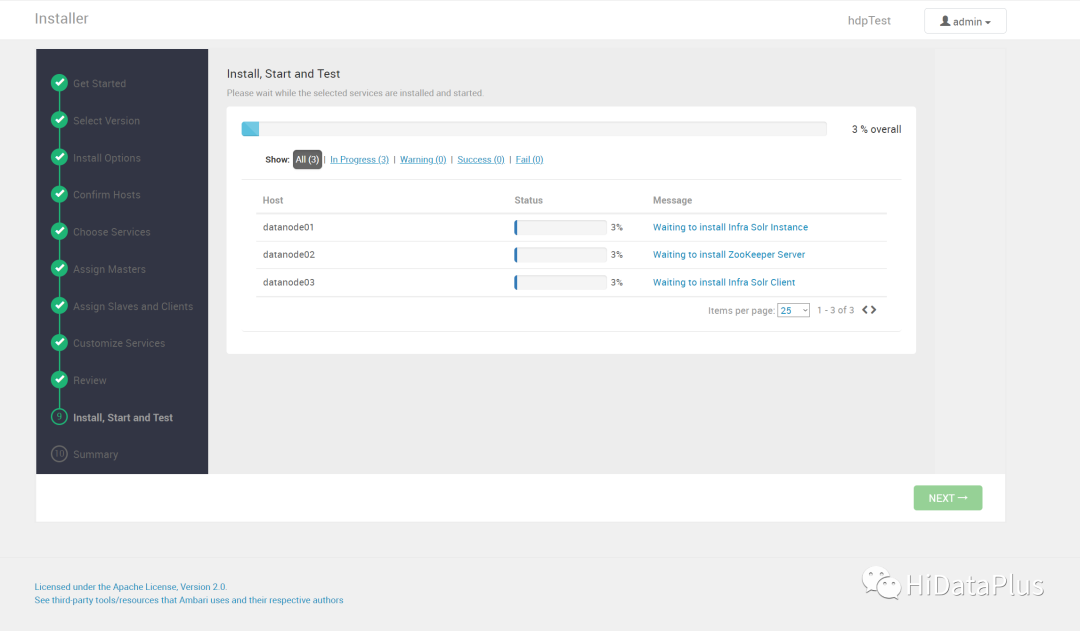The width and height of the screenshot is (1080, 631).
Task: Open the admin user dropdown
Action: pyautogui.click(x=964, y=21)
